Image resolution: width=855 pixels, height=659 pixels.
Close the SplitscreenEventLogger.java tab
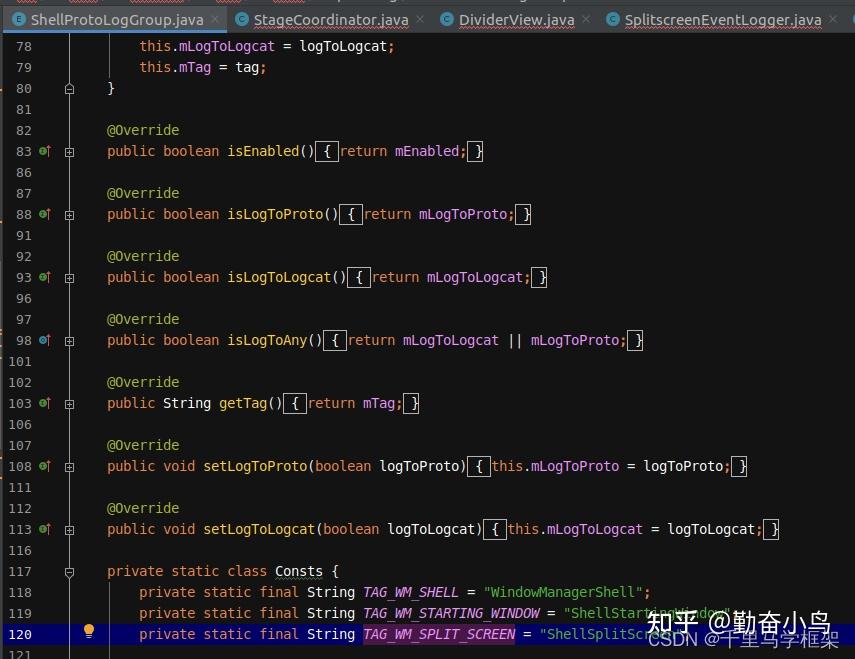[833, 20]
